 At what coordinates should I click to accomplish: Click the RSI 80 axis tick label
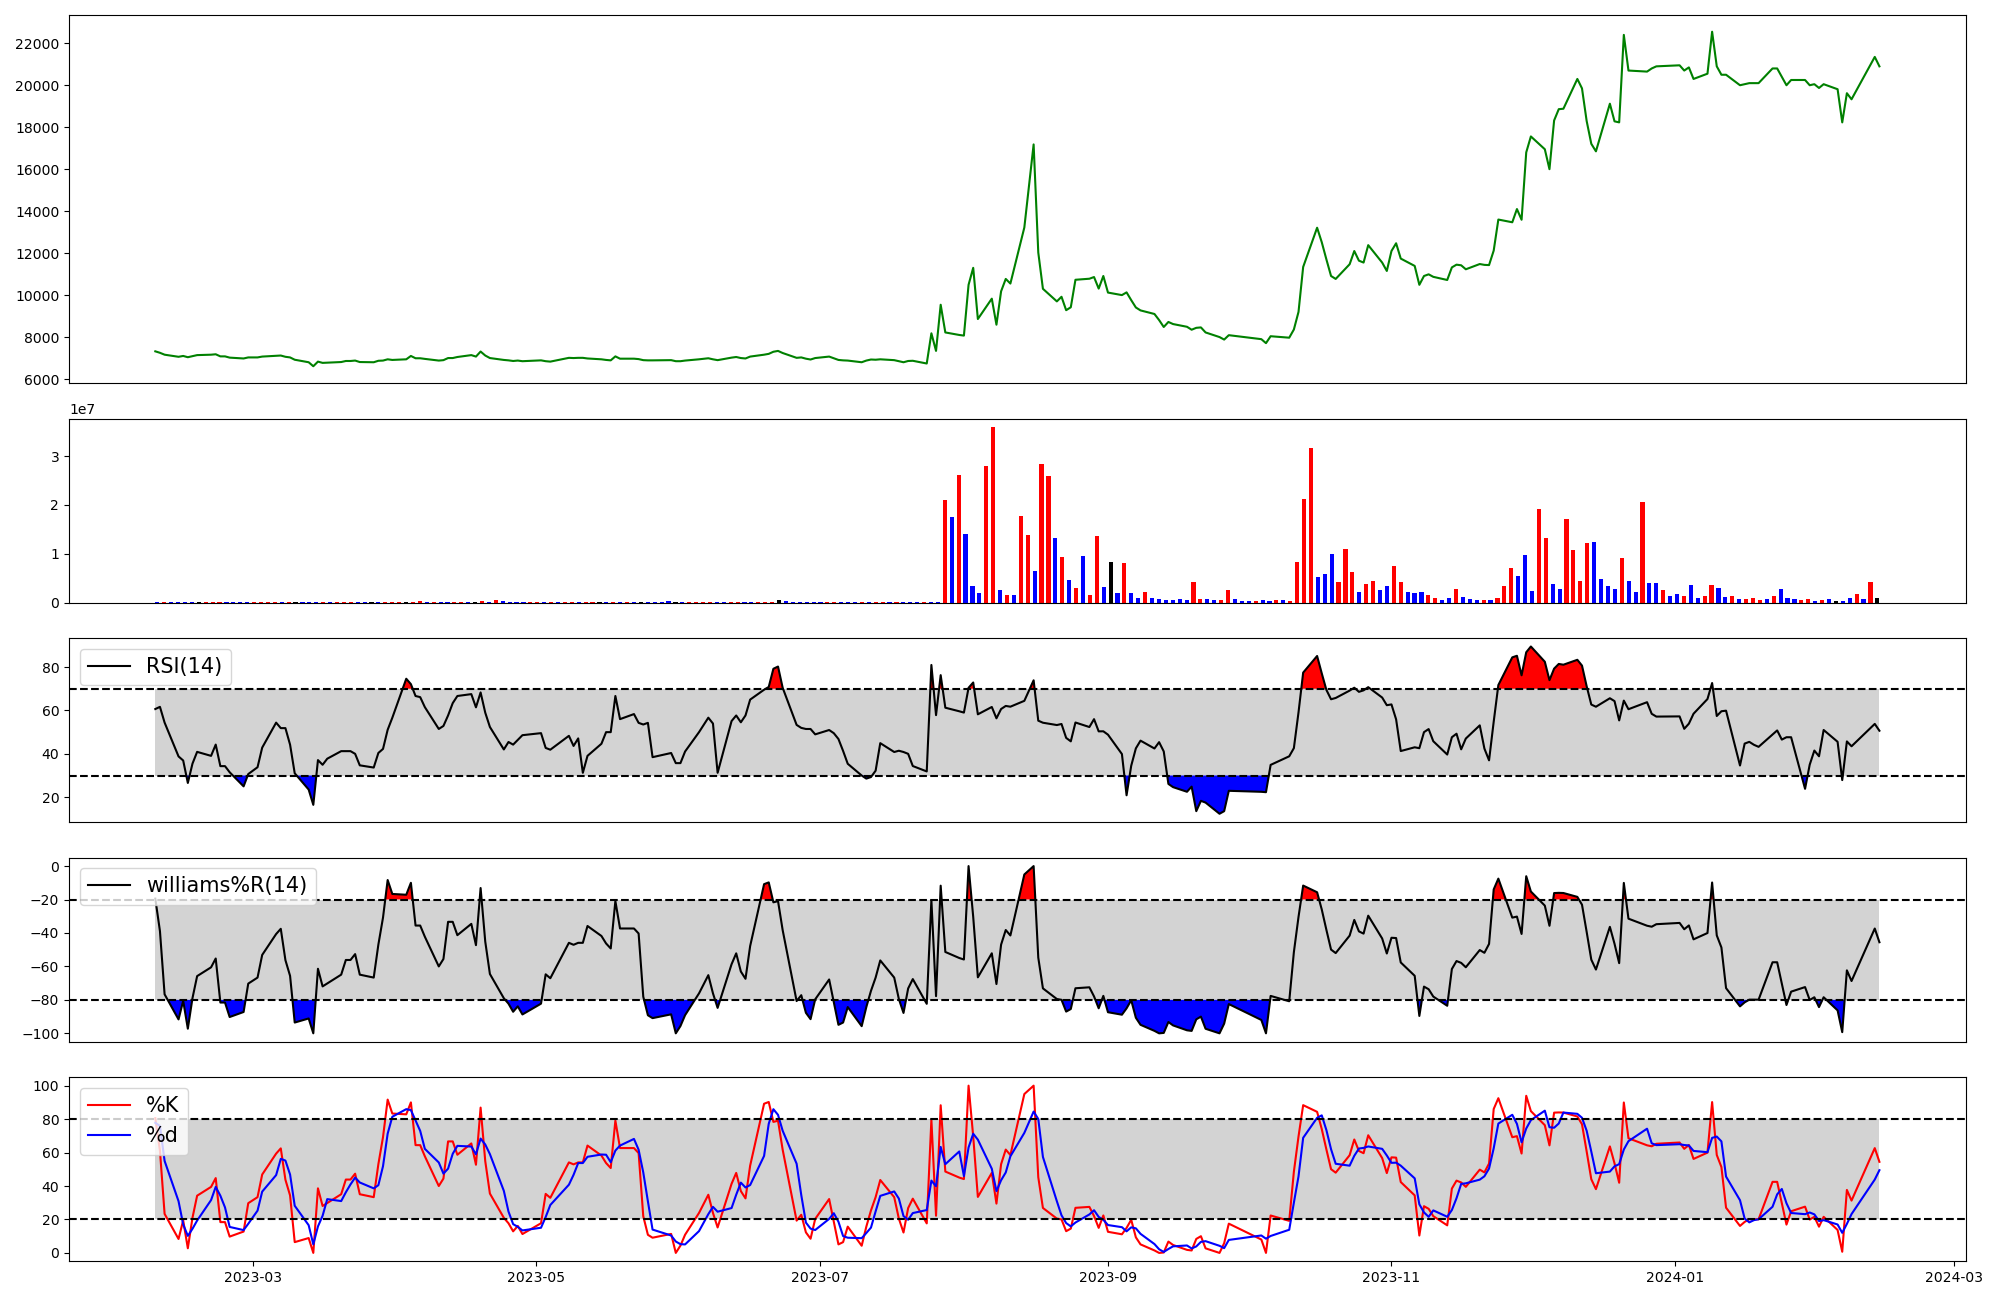pos(50,667)
